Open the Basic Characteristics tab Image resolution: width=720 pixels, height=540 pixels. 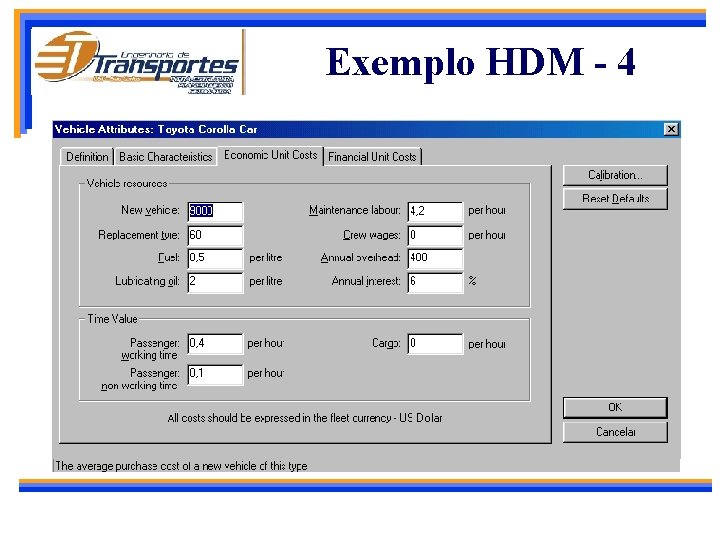[165, 157]
